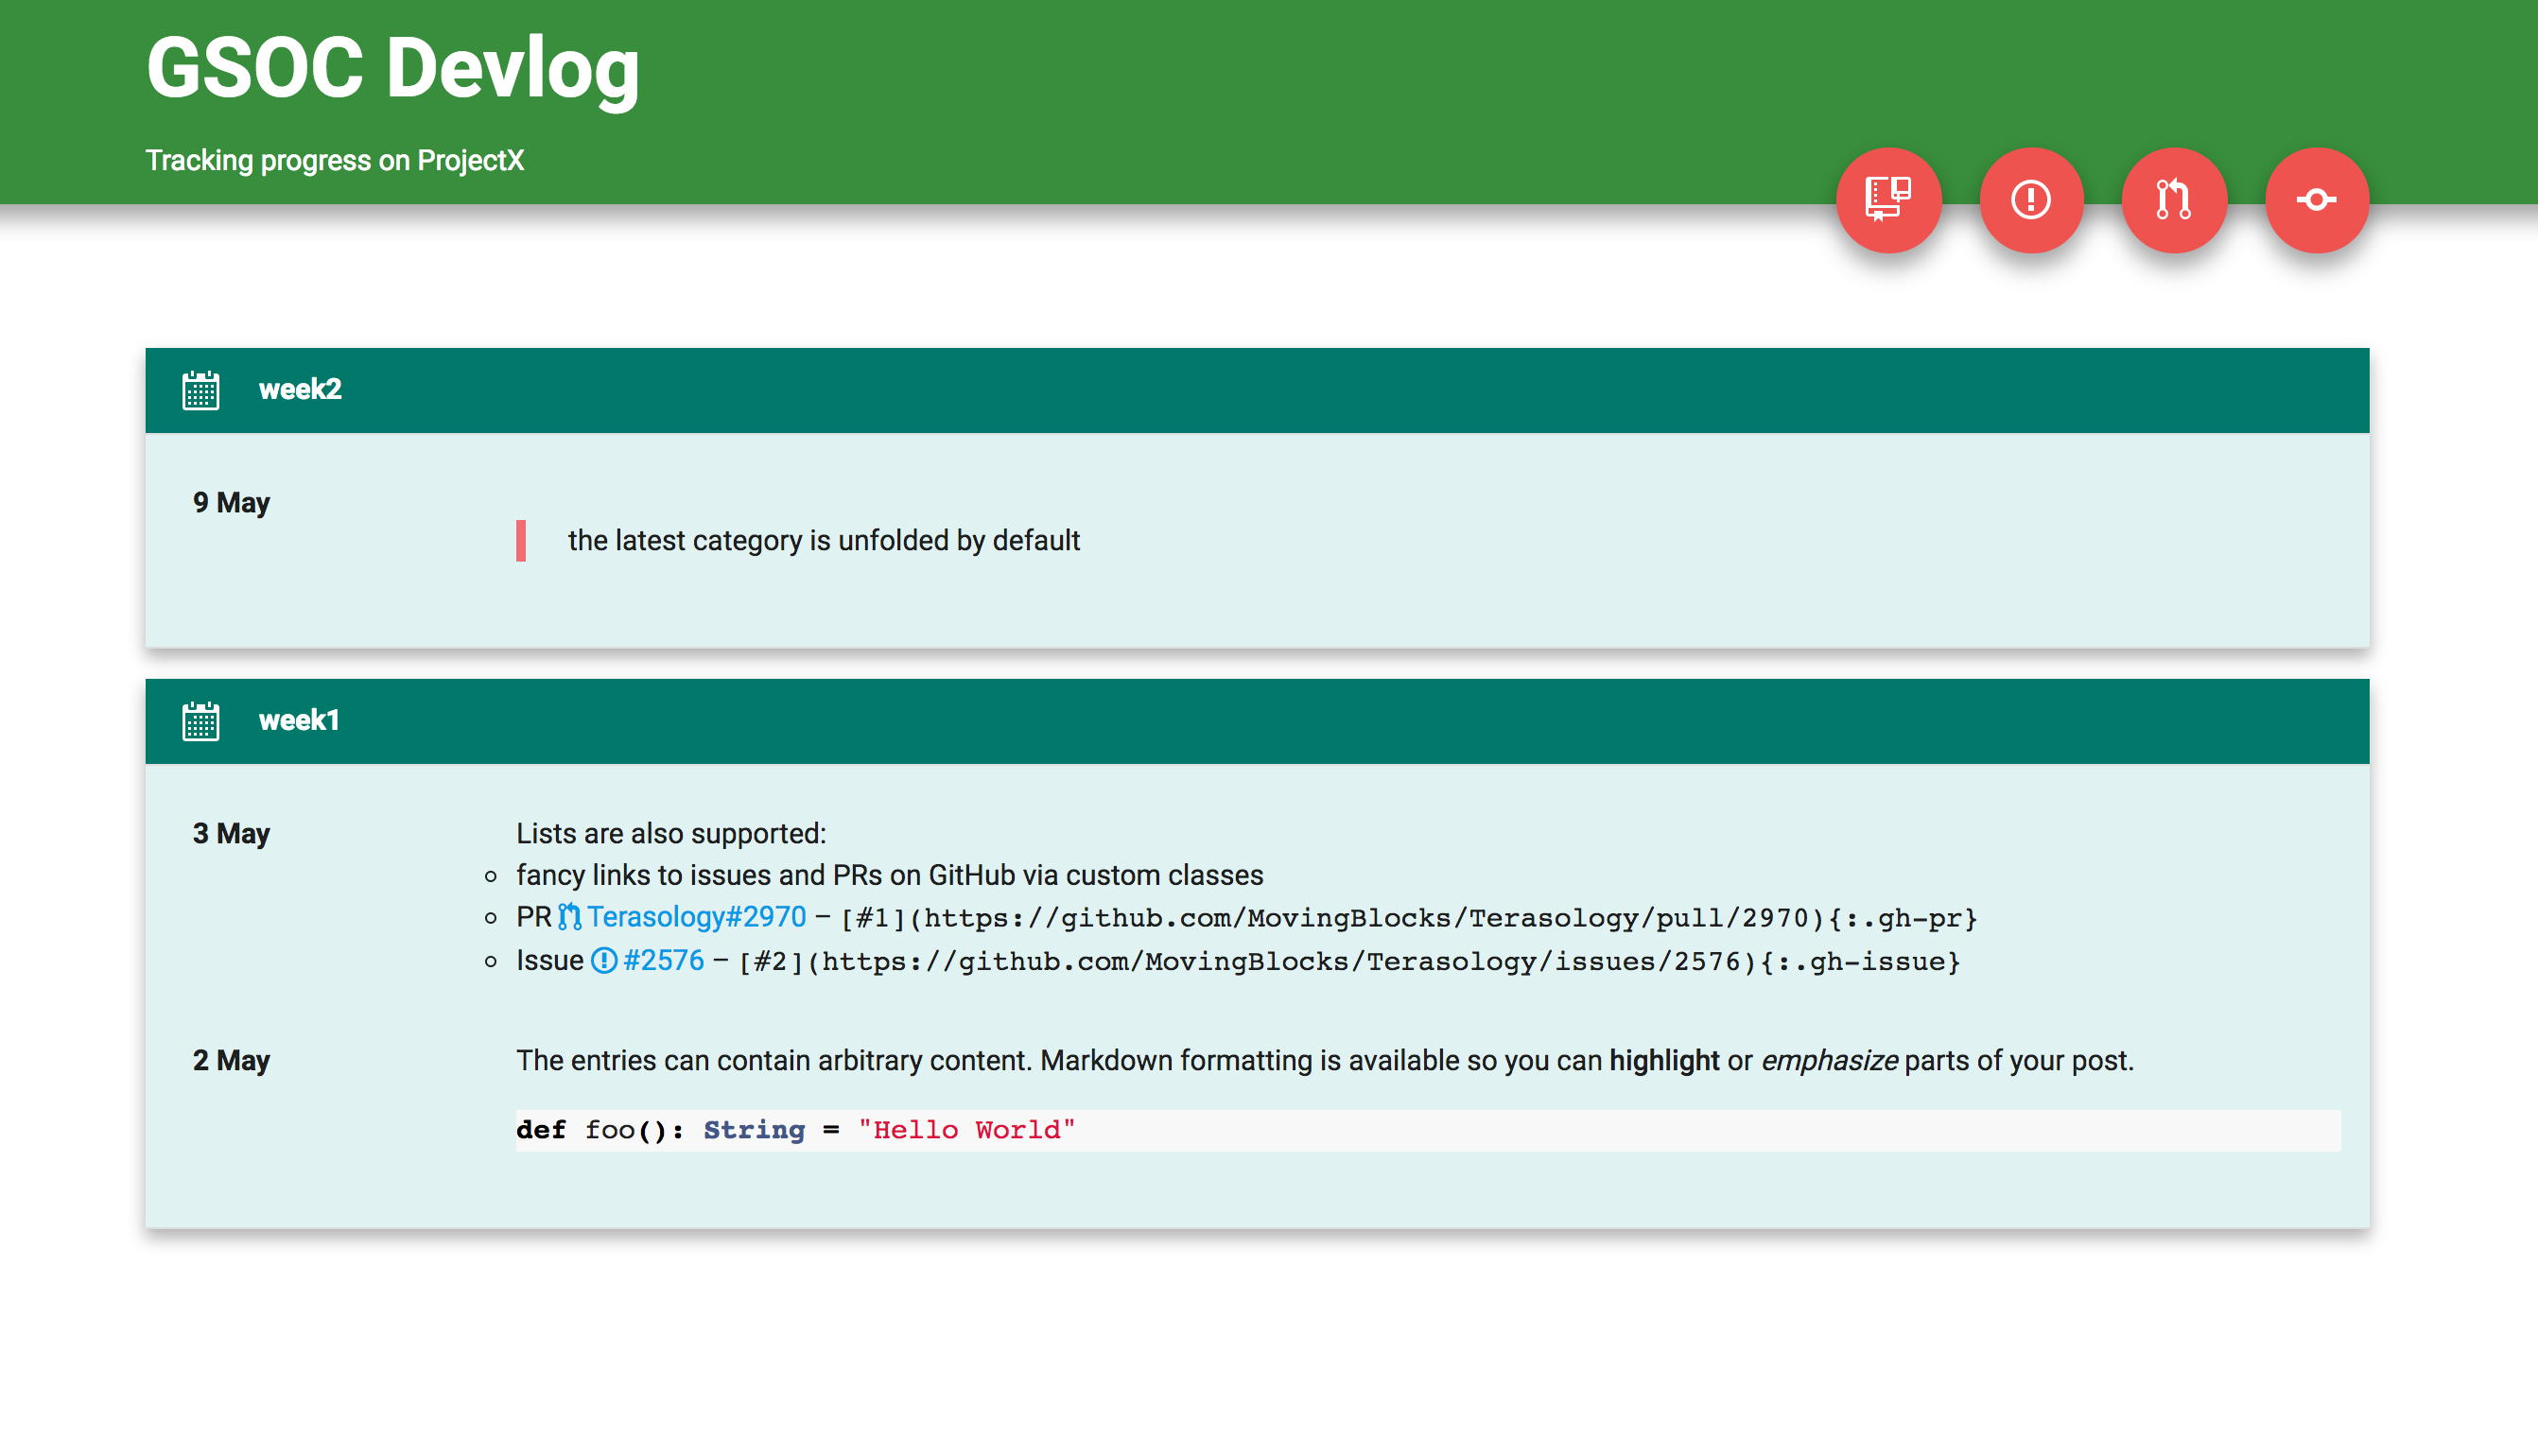Open the #2576 issue link

pos(664,961)
